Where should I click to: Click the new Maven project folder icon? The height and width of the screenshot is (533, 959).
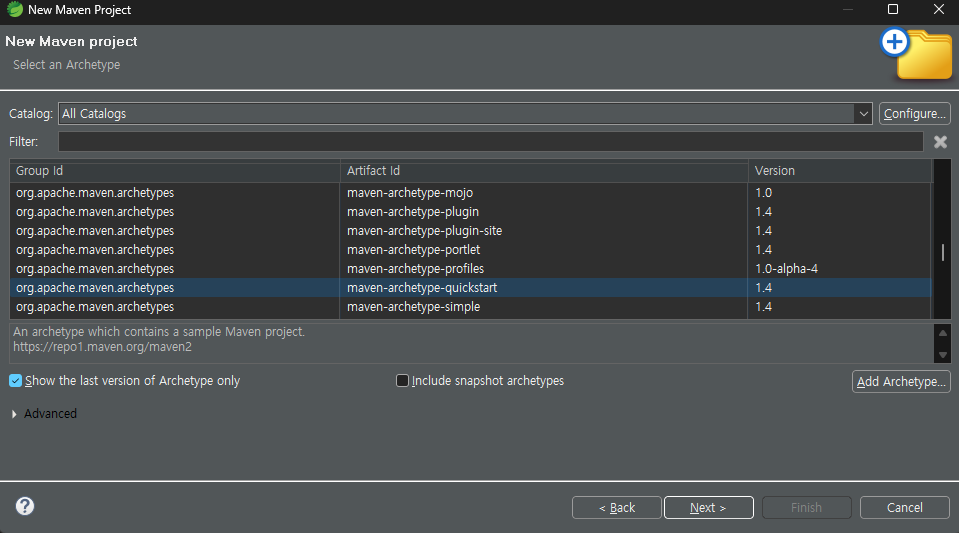point(916,54)
